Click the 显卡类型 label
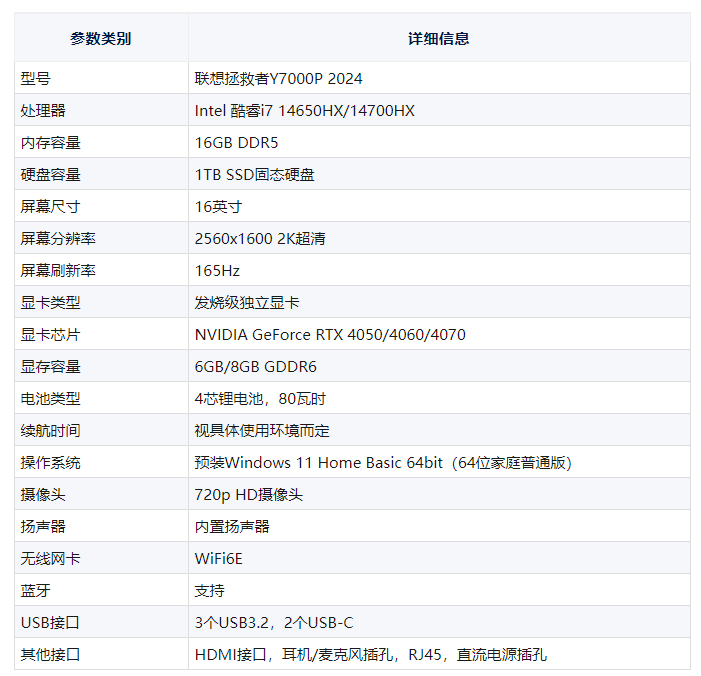The height and width of the screenshot is (676, 701). (51, 303)
